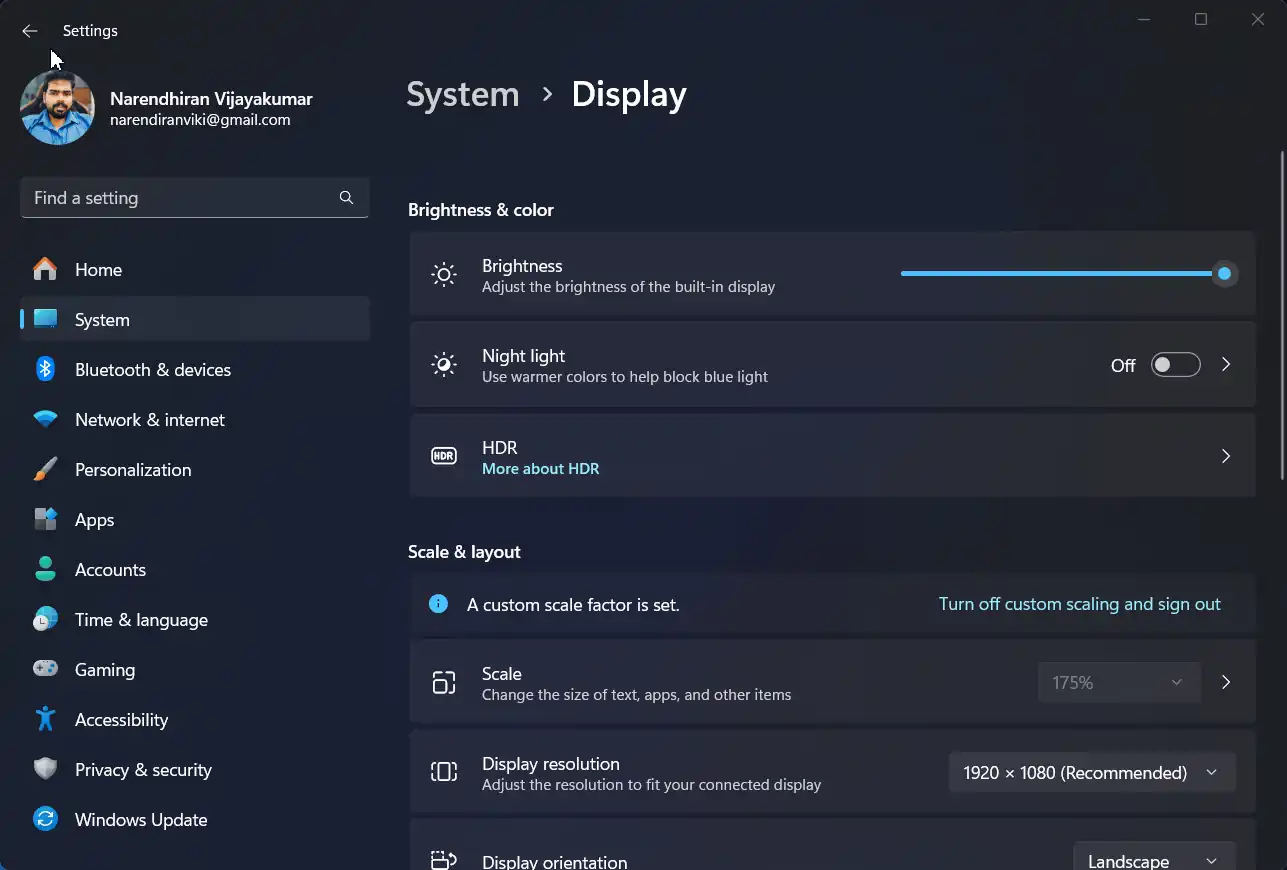Viewport: 1287px width, 870px height.
Task: Open HDR settings with its chevron
Action: tap(1226, 456)
